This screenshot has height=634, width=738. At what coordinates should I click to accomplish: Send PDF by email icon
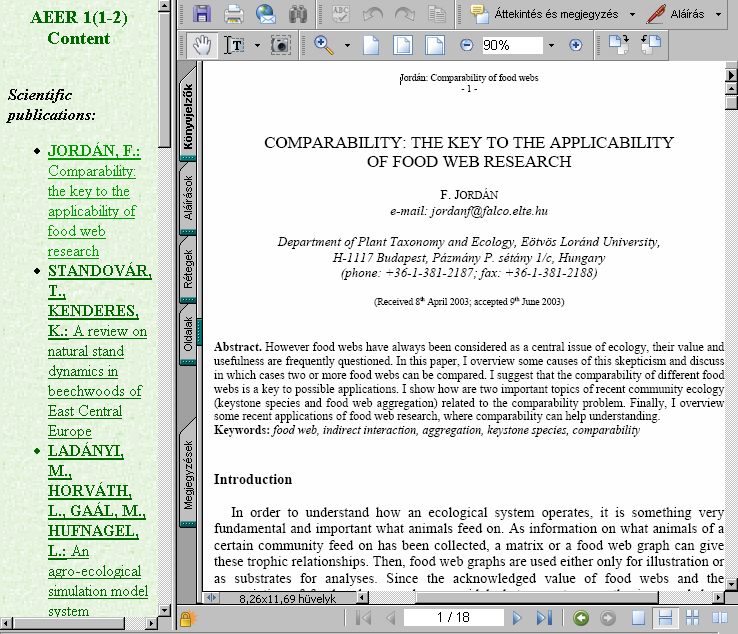pyautogui.click(x=265, y=14)
